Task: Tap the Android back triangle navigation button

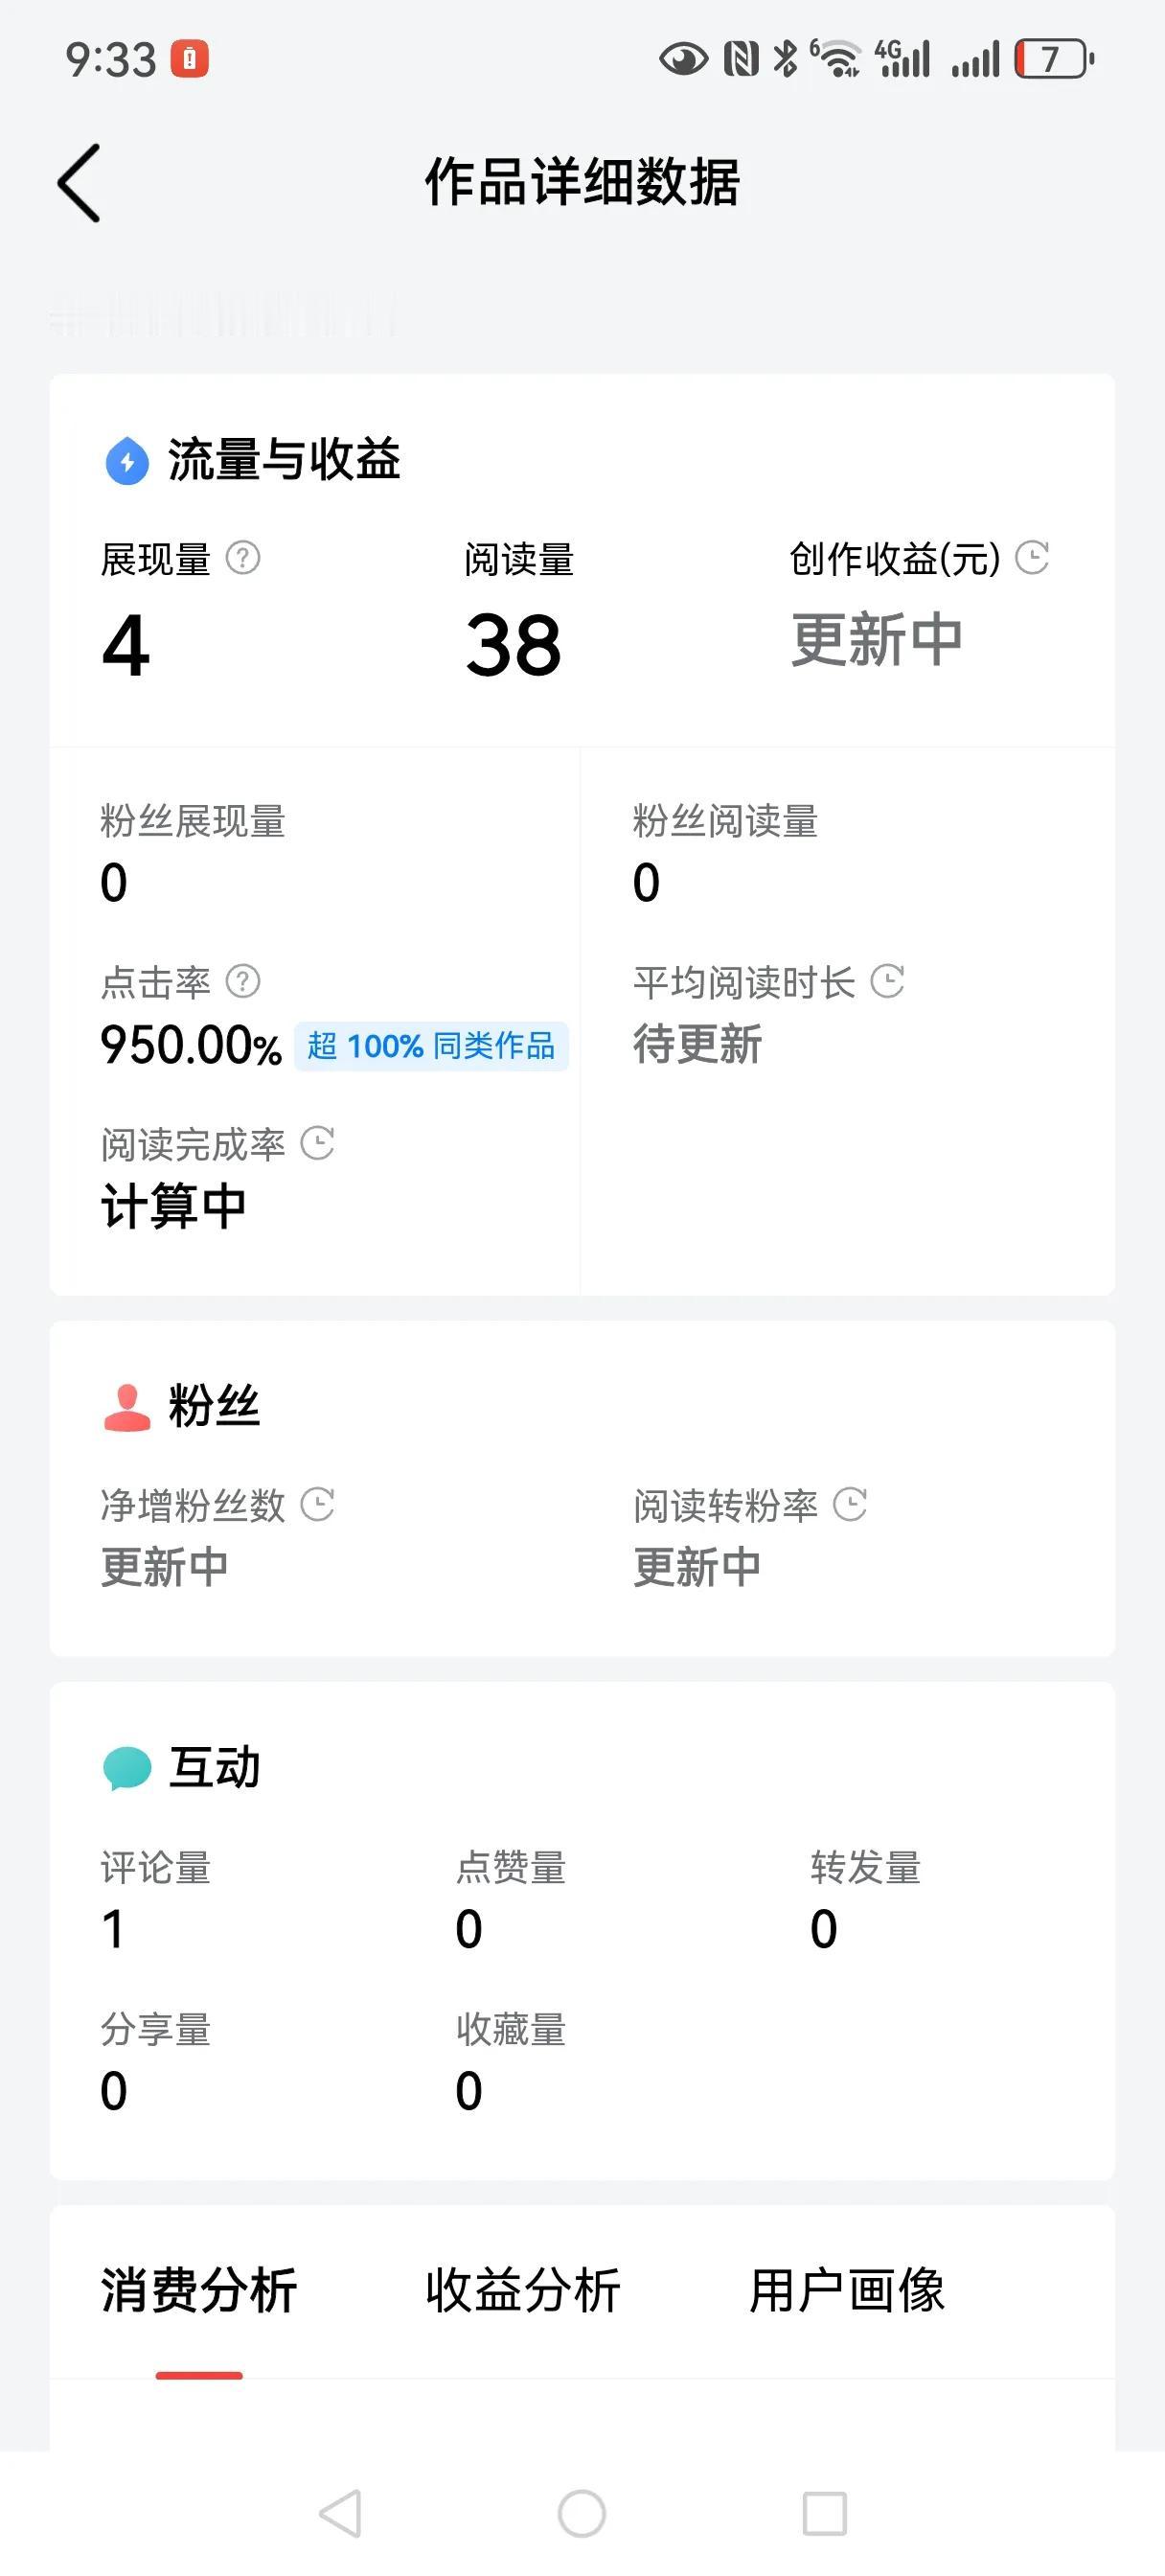Action: pyautogui.click(x=340, y=2513)
